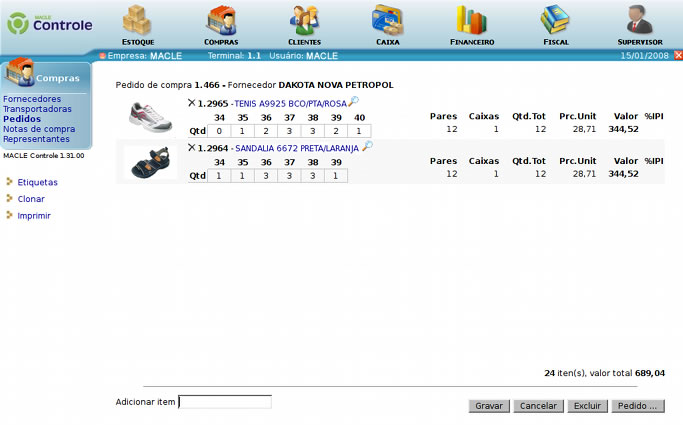Click the Compras sidebar header icon

click(x=19, y=71)
